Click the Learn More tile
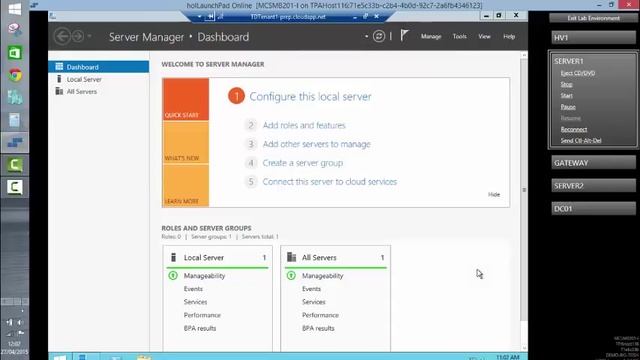This screenshot has width=640, height=360. 186,185
